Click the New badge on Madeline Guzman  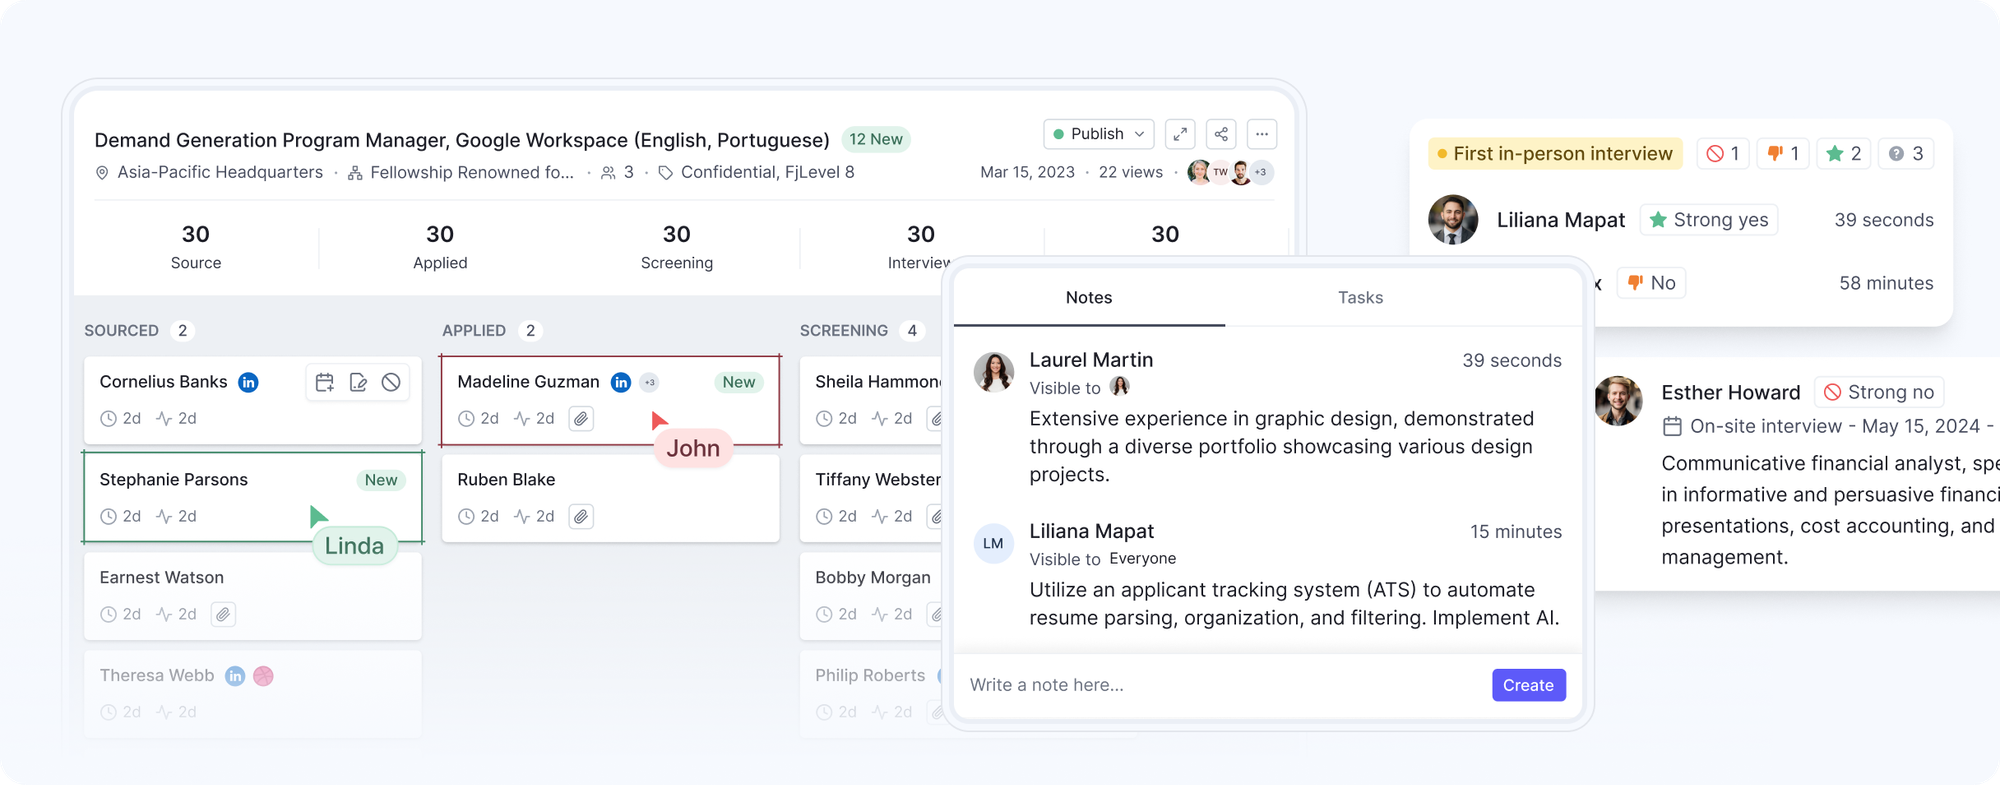[739, 382]
